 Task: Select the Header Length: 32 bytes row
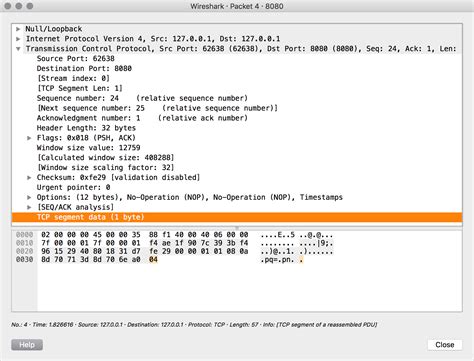[237, 128]
